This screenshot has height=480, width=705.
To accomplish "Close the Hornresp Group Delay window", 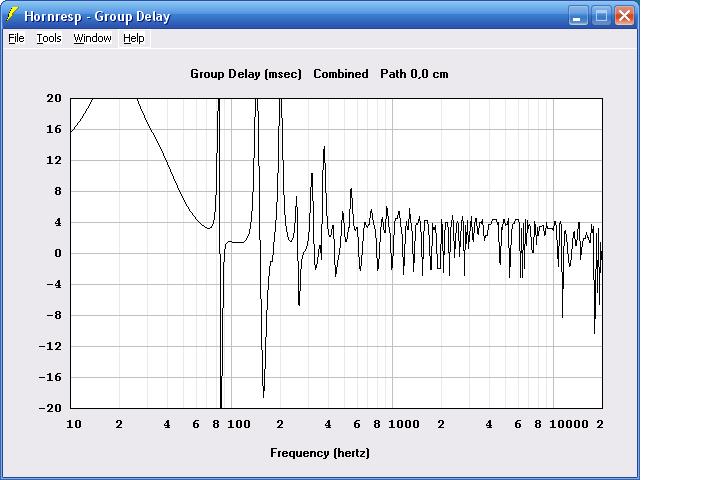I will pyautogui.click(x=625, y=16).
